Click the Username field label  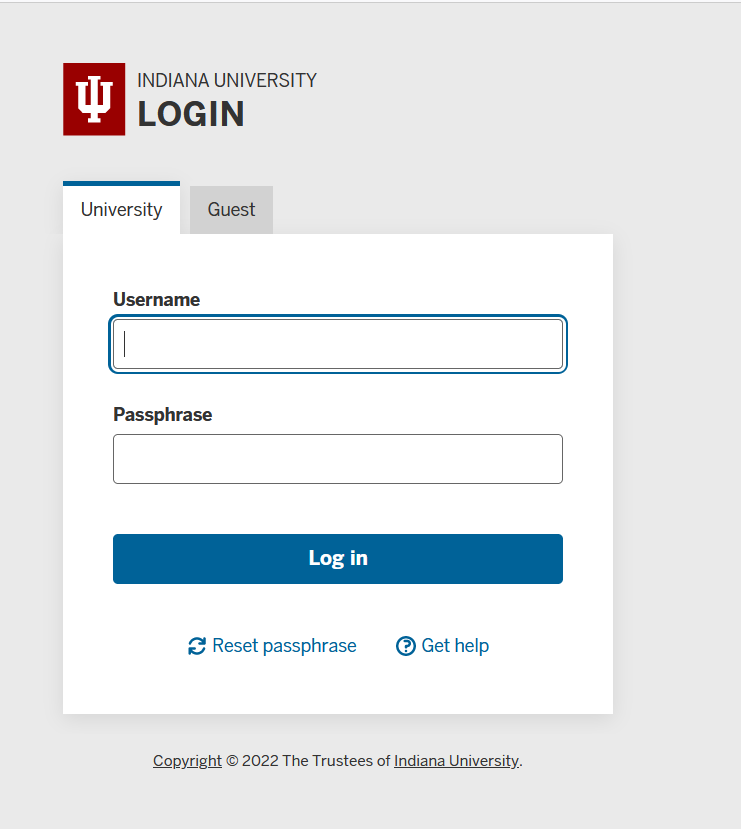(x=156, y=300)
